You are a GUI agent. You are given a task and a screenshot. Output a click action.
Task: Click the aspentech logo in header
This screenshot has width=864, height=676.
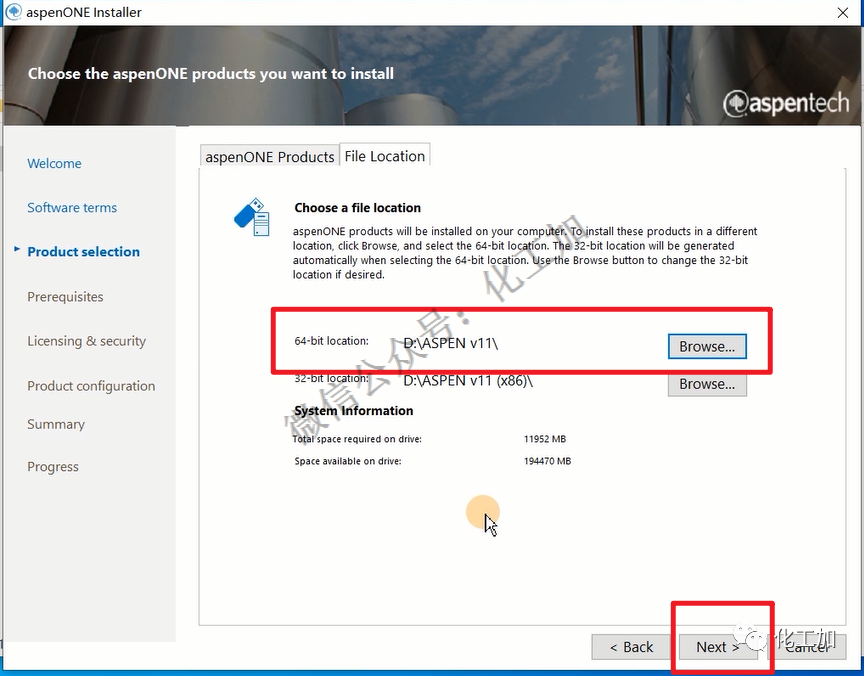coord(786,103)
